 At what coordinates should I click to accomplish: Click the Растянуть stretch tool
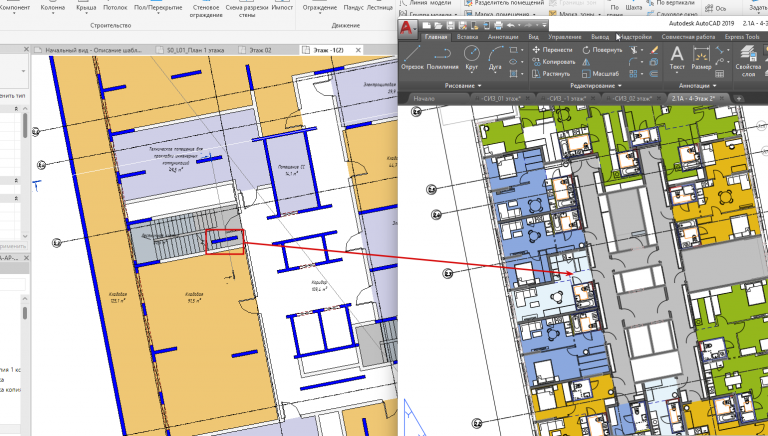point(551,74)
